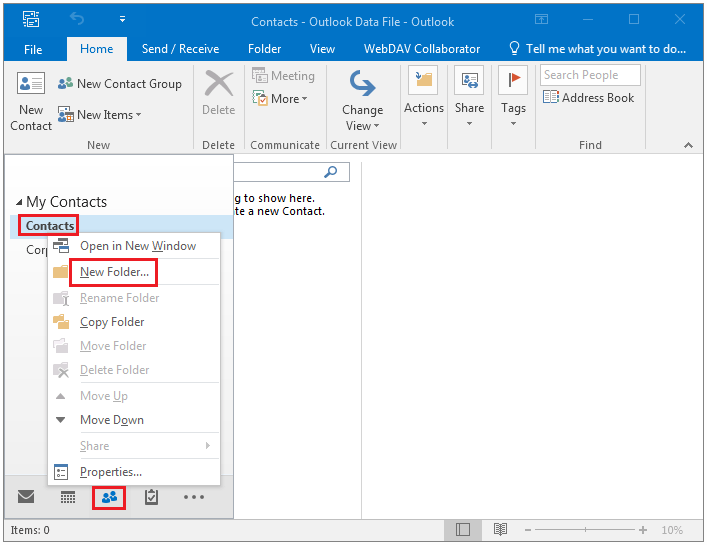The height and width of the screenshot is (545, 707).
Task: Adjust the zoom slider in status bar
Action: [x=585, y=530]
